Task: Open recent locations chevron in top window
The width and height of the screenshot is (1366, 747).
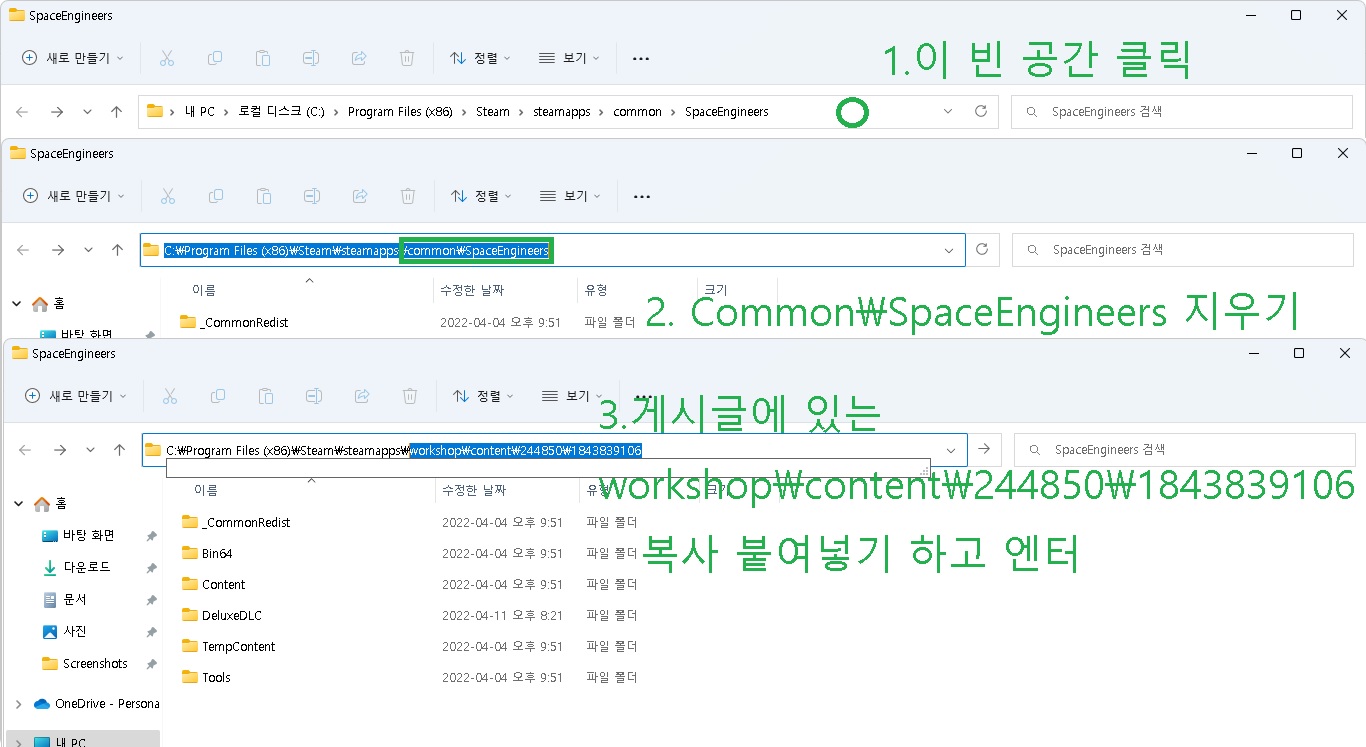Action: click(87, 112)
